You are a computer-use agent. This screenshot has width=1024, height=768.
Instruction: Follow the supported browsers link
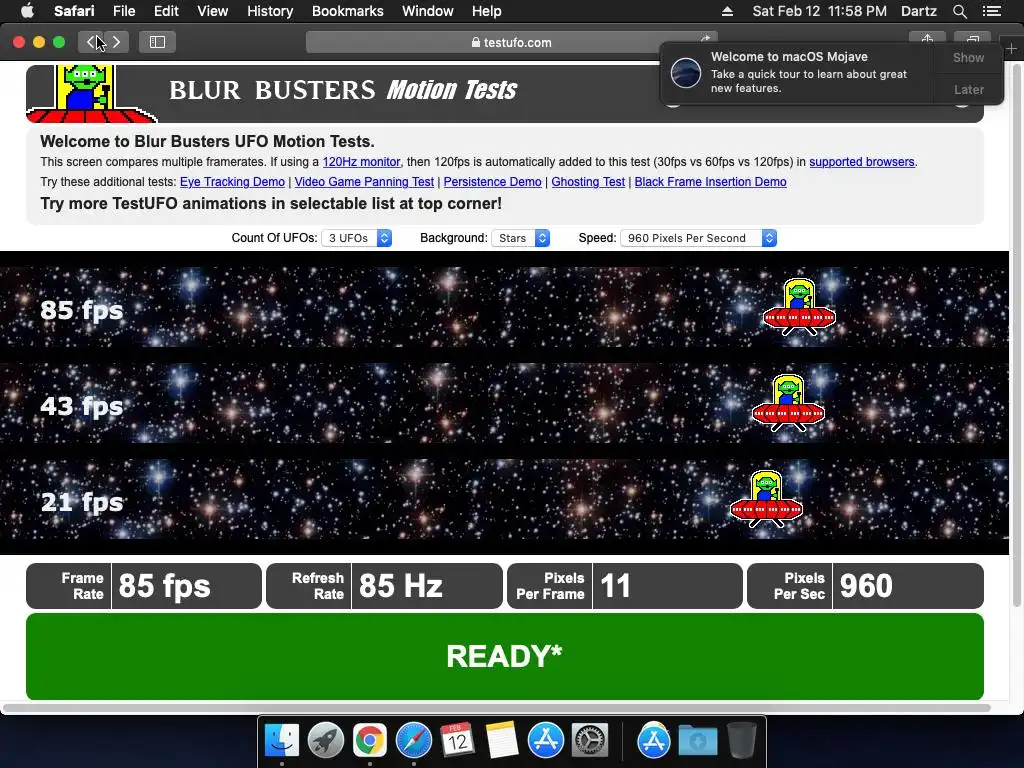pyautogui.click(x=861, y=162)
